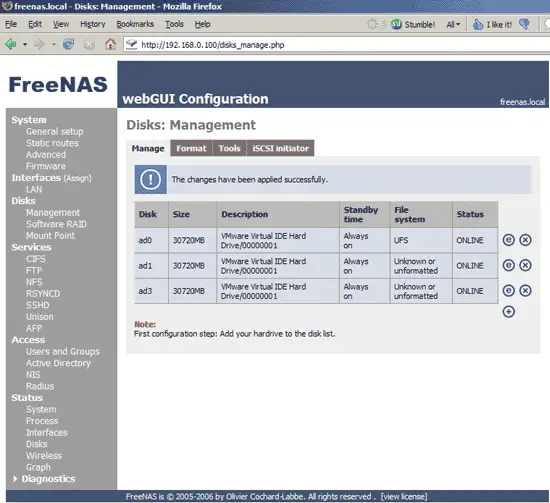The width and height of the screenshot is (550, 503).
Task: Click the Interfaces (Assign) link
Action: [51, 178]
